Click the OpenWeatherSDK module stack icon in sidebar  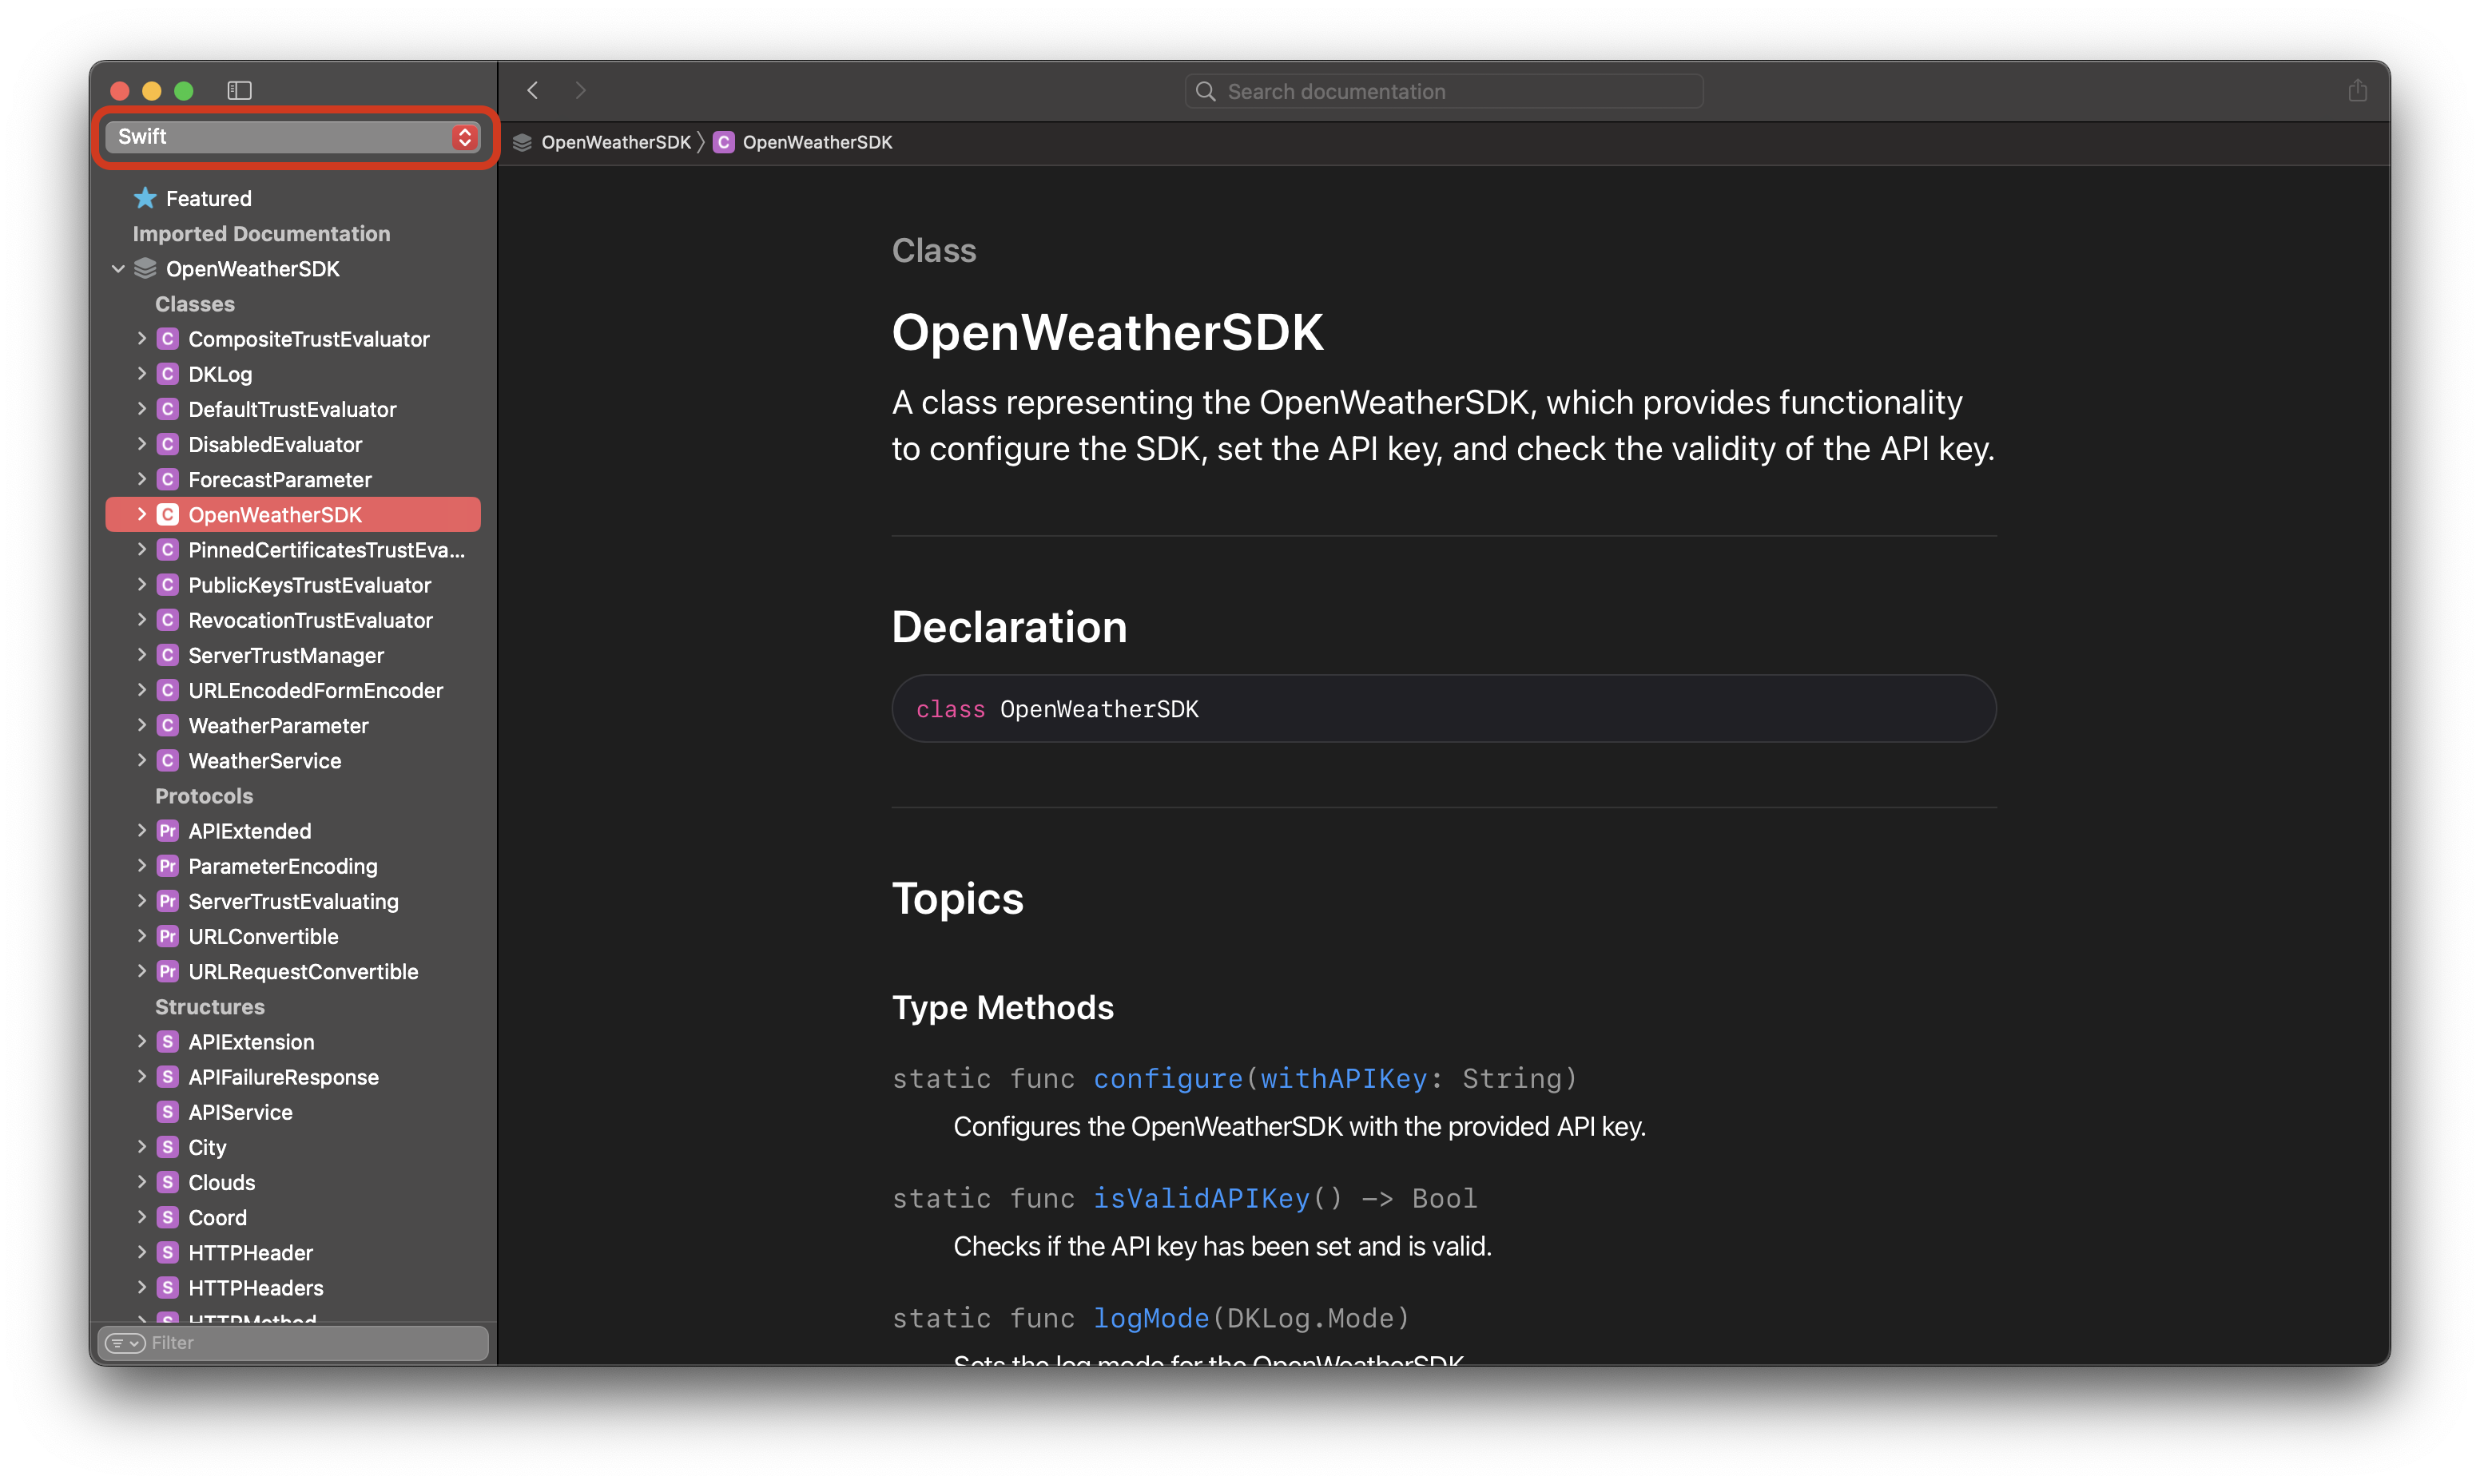tap(146, 268)
